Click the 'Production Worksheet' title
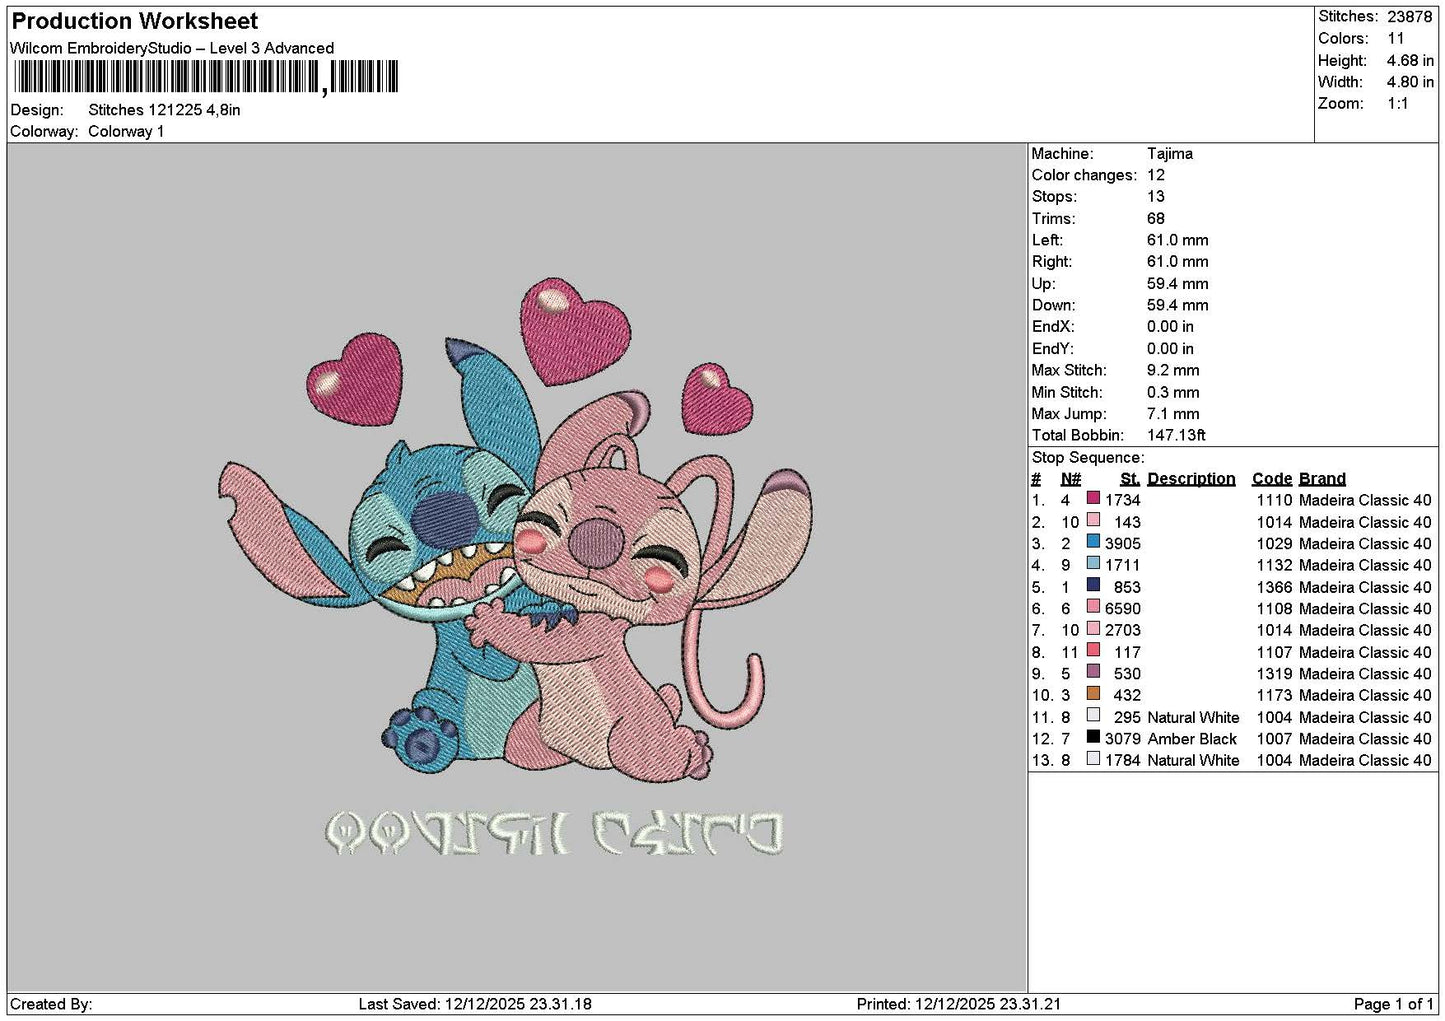The height and width of the screenshot is (1021, 1445). tap(134, 21)
